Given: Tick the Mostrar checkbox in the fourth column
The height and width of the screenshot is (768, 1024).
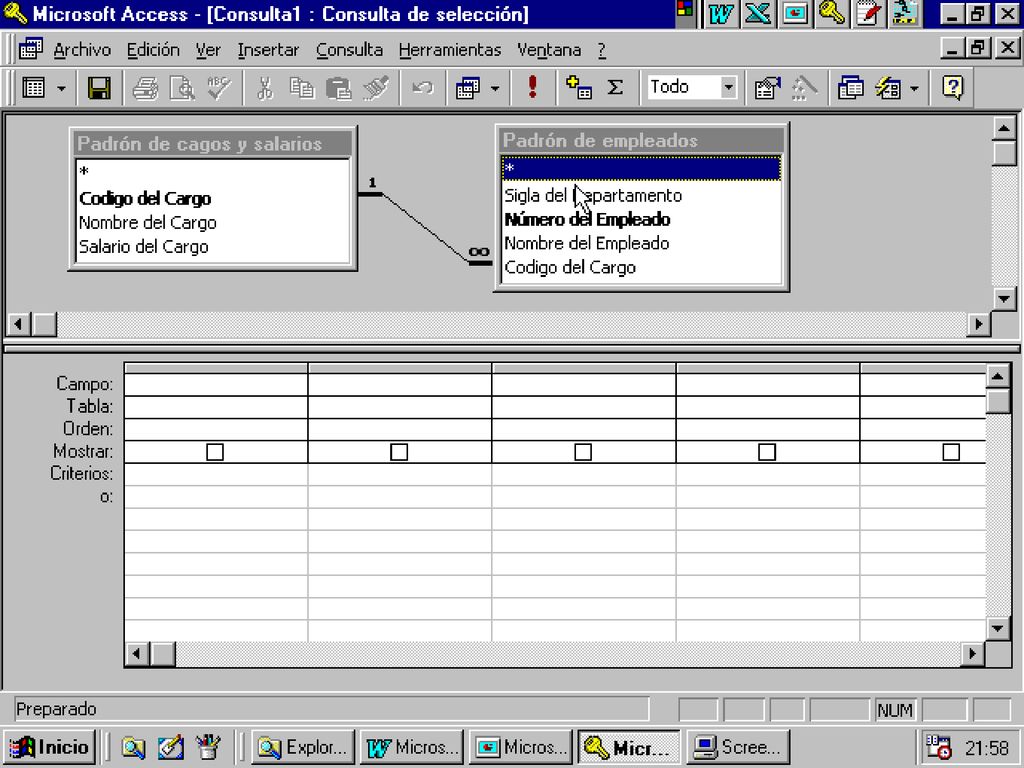Looking at the screenshot, I should pos(767,452).
